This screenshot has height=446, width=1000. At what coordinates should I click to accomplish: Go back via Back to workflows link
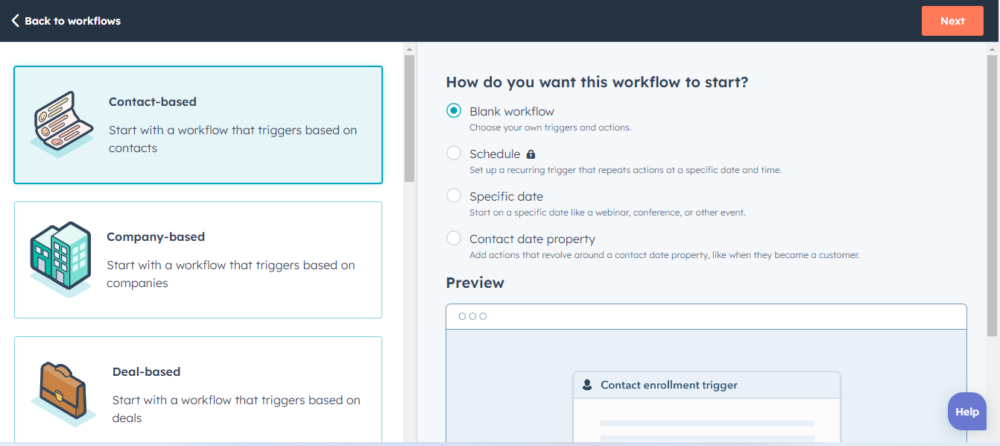point(72,21)
